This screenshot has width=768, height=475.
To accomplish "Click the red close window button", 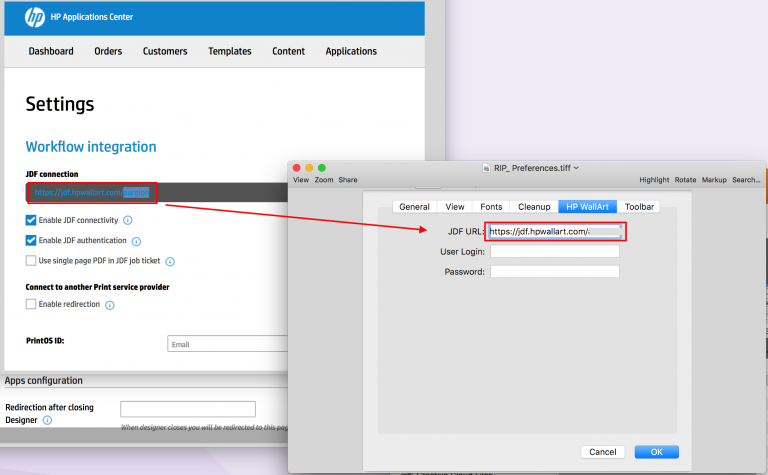I will tap(297, 167).
